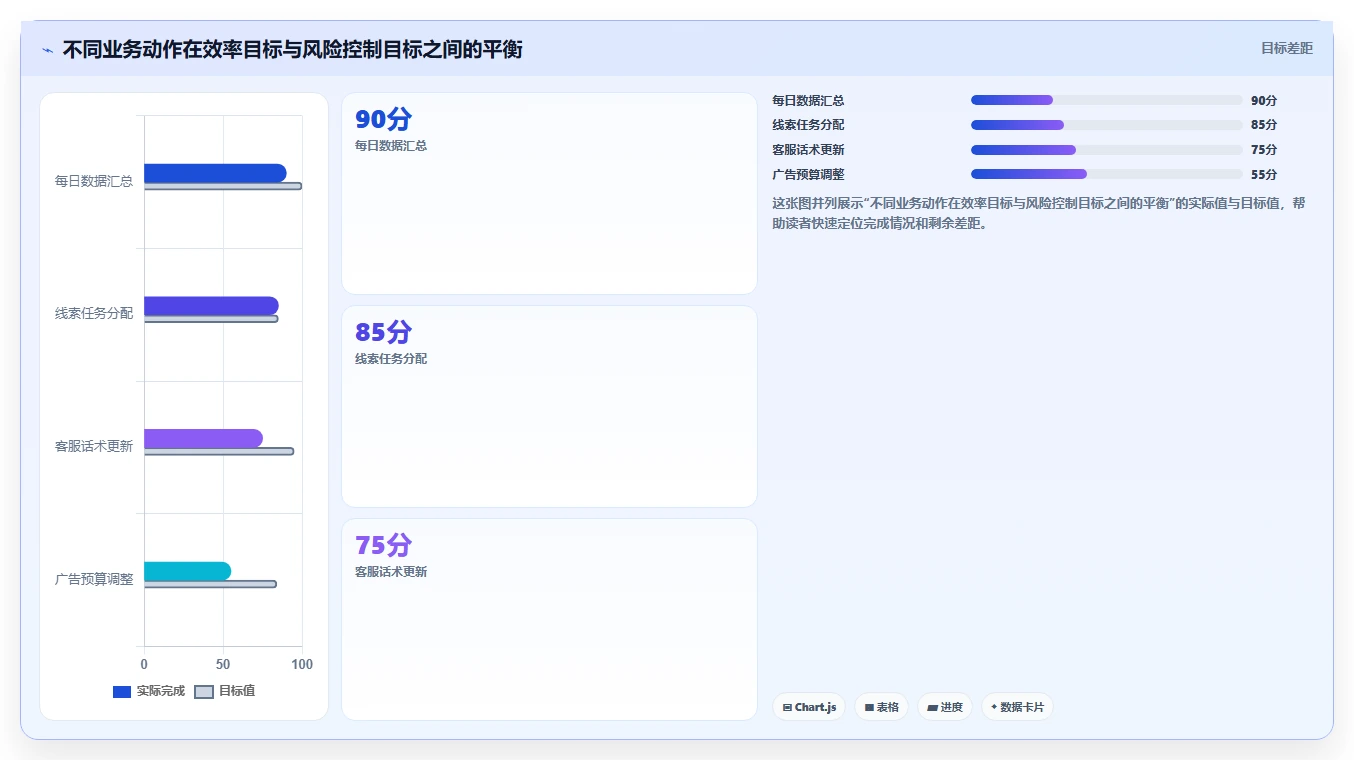The image size is (1354, 760).
Task: Click the 客服话术更新 progress bar
Action: pos(1106,150)
